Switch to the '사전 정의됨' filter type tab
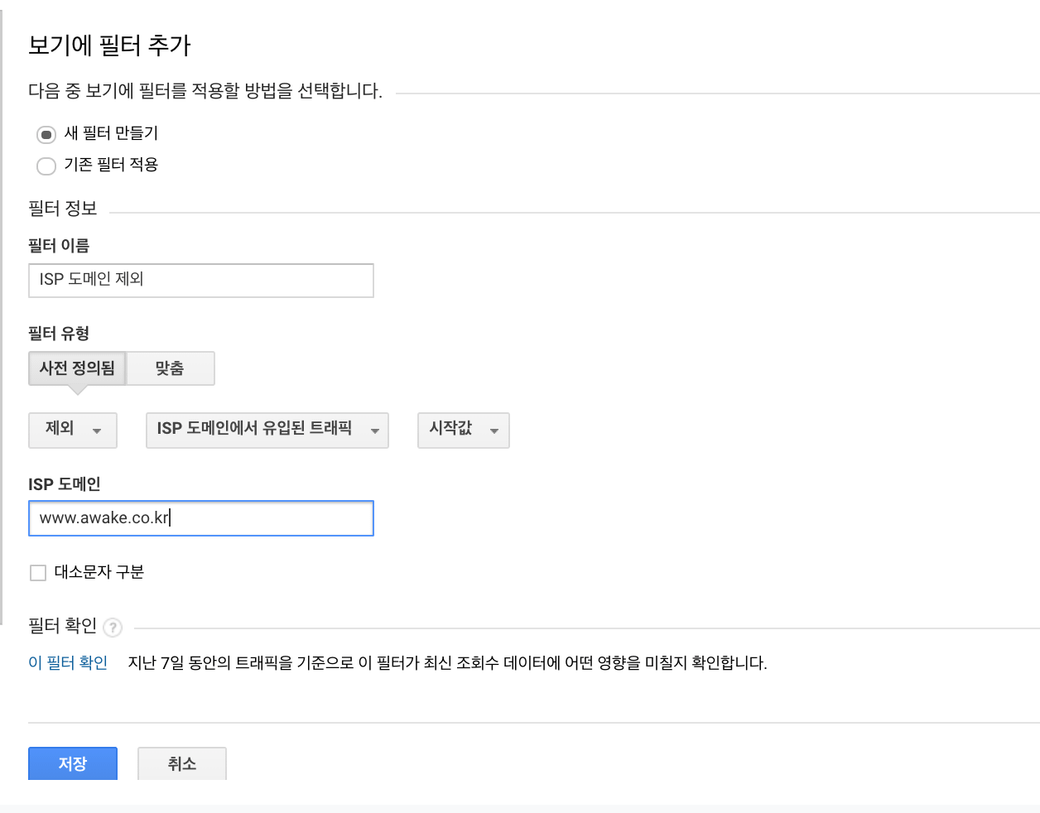1040x813 pixels. coord(77,368)
